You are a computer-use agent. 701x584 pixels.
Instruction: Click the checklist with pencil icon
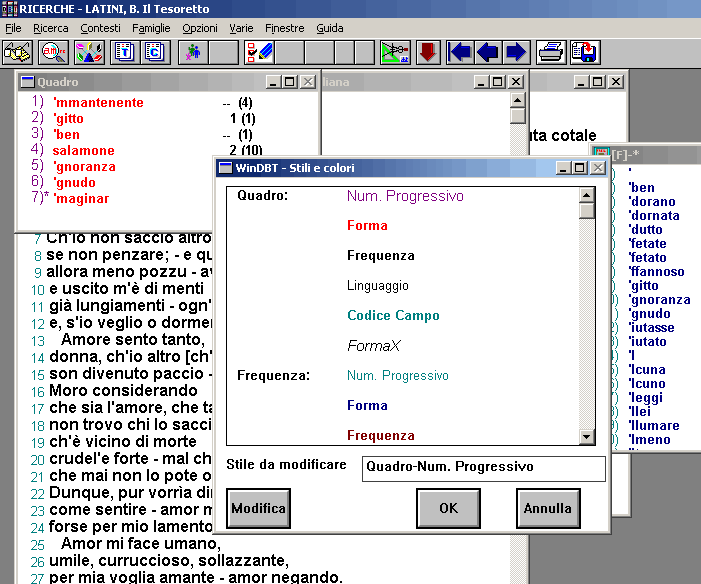click(x=260, y=52)
